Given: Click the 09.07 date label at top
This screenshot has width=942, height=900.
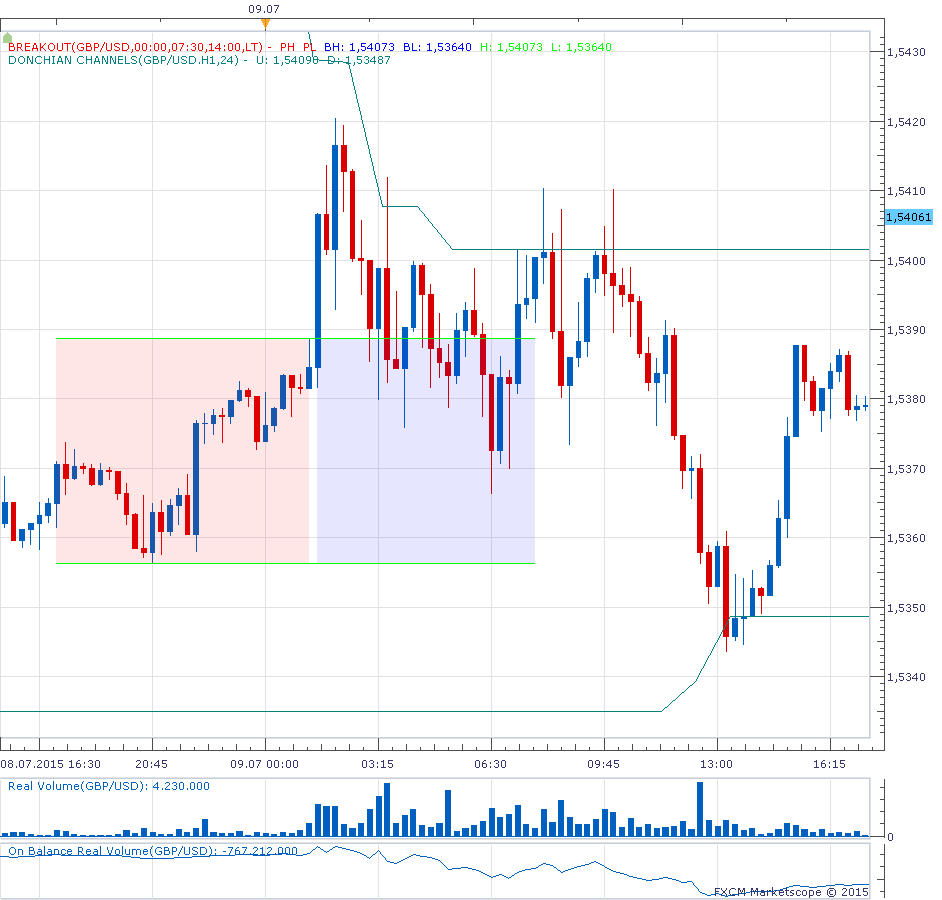Looking at the screenshot, I should click(264, 9).
